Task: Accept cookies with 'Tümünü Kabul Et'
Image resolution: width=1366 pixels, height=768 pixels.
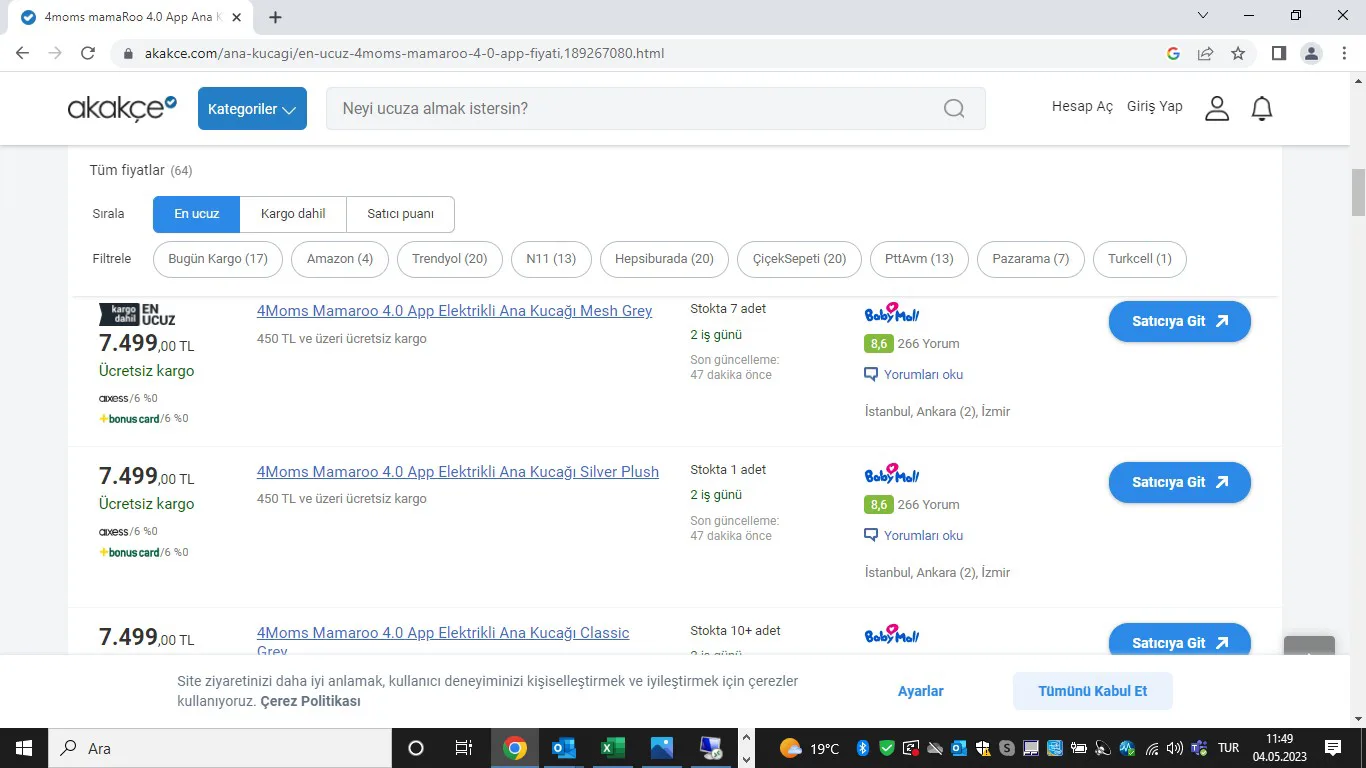Action: coord(1093,691)
